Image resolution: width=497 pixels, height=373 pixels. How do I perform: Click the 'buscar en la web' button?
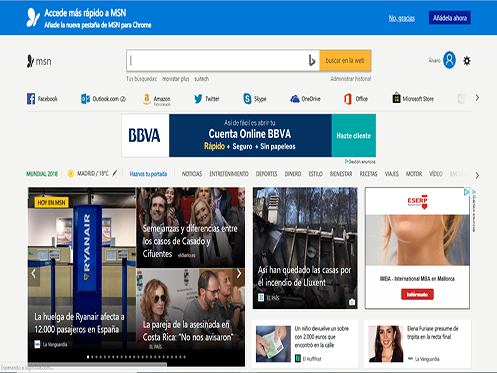[345, 60]
